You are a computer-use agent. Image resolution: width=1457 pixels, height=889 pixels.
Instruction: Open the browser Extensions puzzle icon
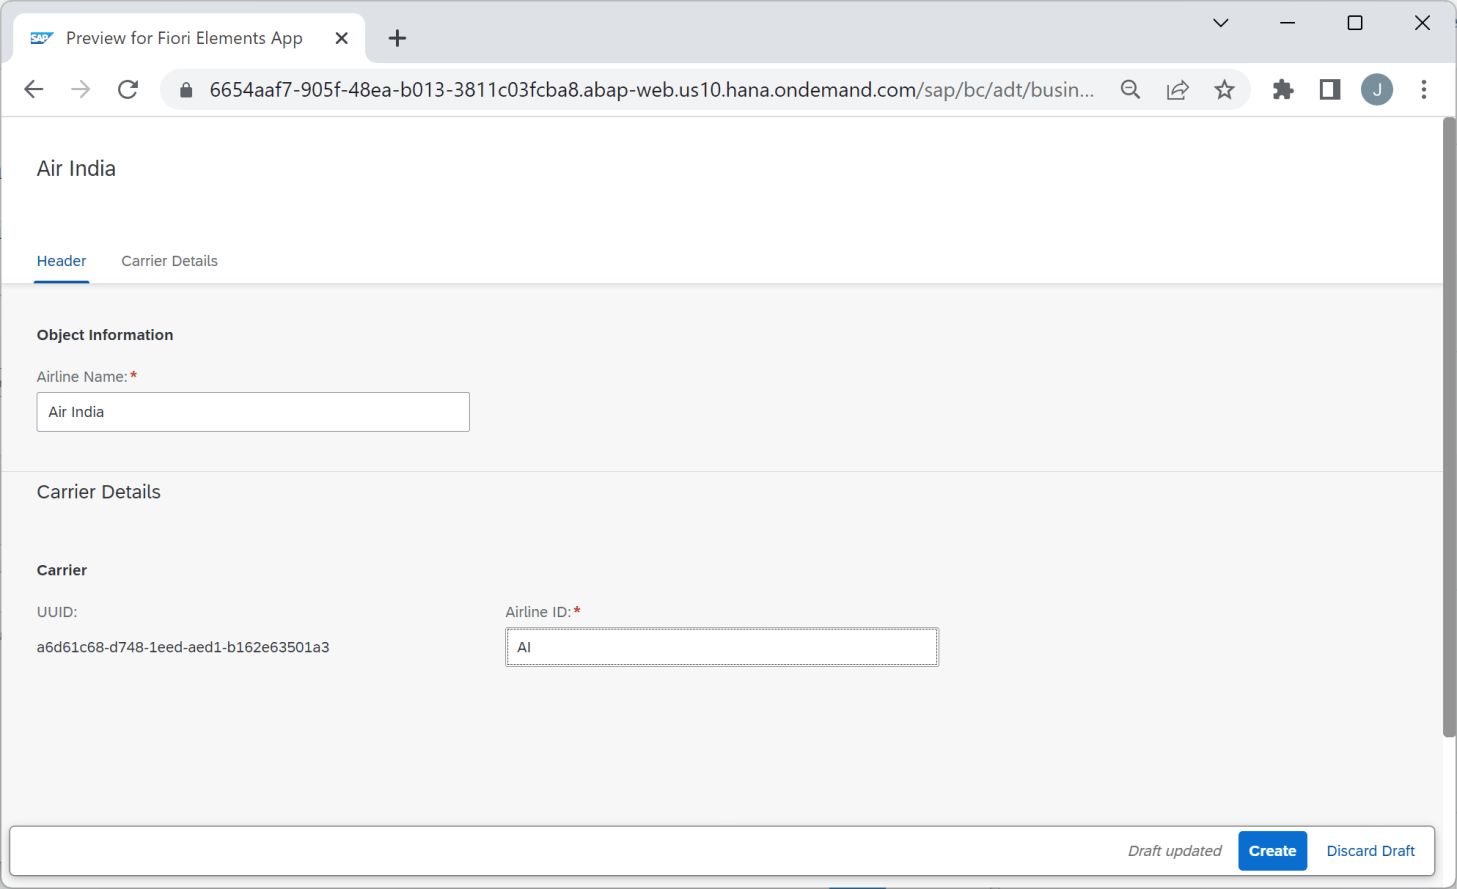point(1283,89)
